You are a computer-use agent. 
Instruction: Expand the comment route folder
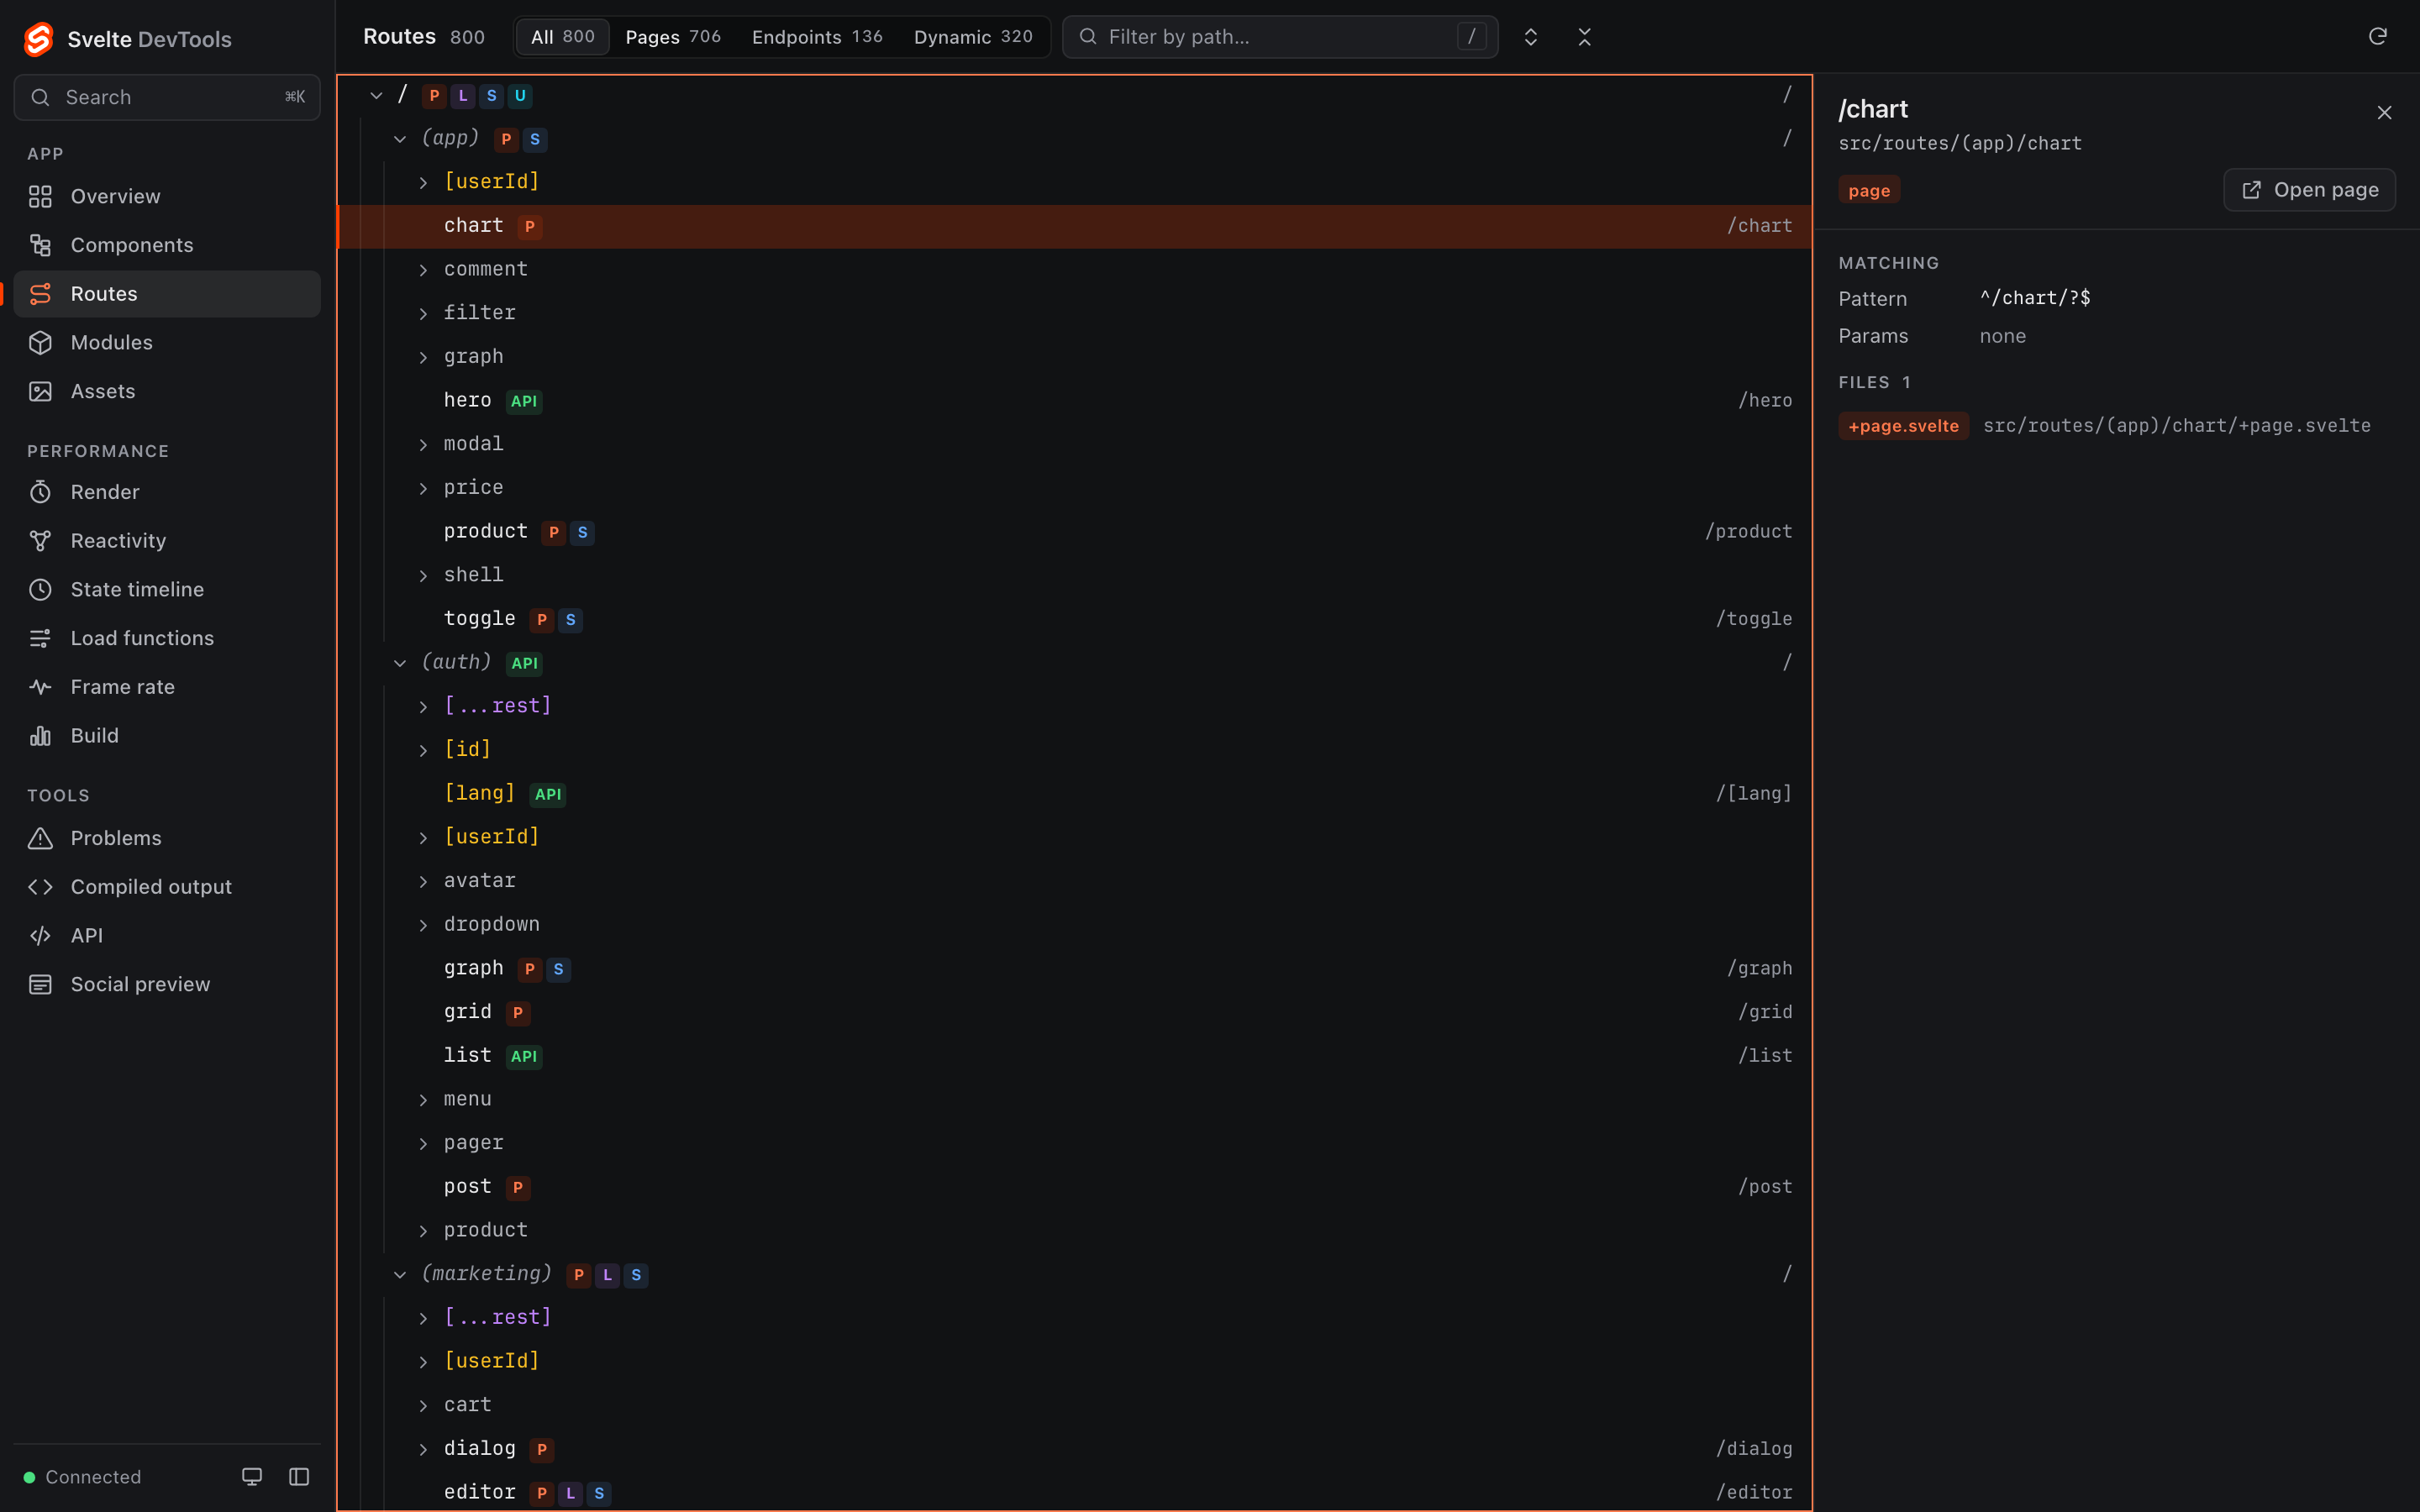click(423, 270)
